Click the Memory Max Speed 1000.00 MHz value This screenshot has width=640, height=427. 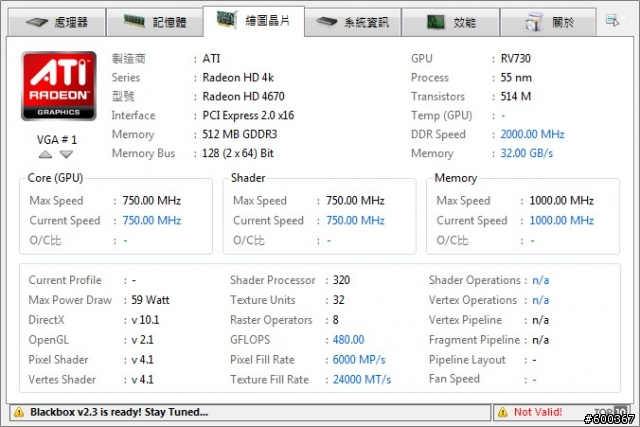click(x=561, y=200)
